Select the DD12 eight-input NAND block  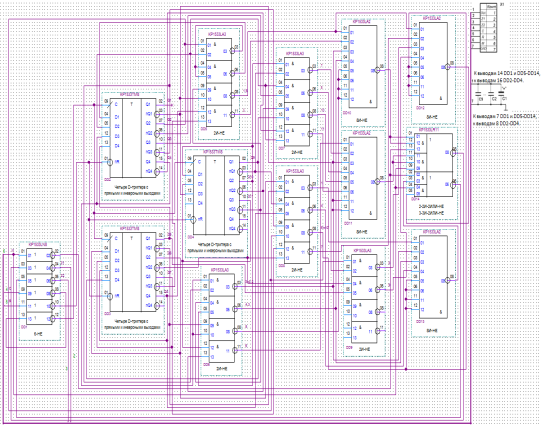coord(433,64)
